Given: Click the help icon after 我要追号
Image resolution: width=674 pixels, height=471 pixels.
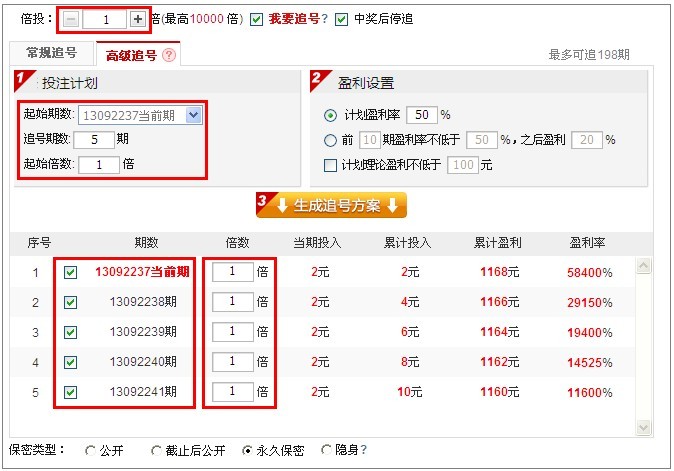Looking at the screenshot, I should 325,20.
